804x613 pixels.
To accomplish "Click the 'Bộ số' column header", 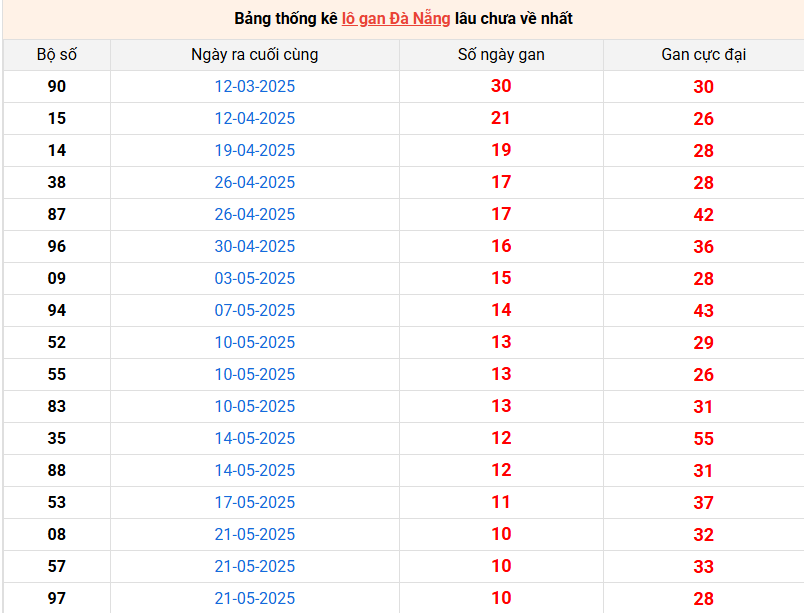I will (57, 55).
